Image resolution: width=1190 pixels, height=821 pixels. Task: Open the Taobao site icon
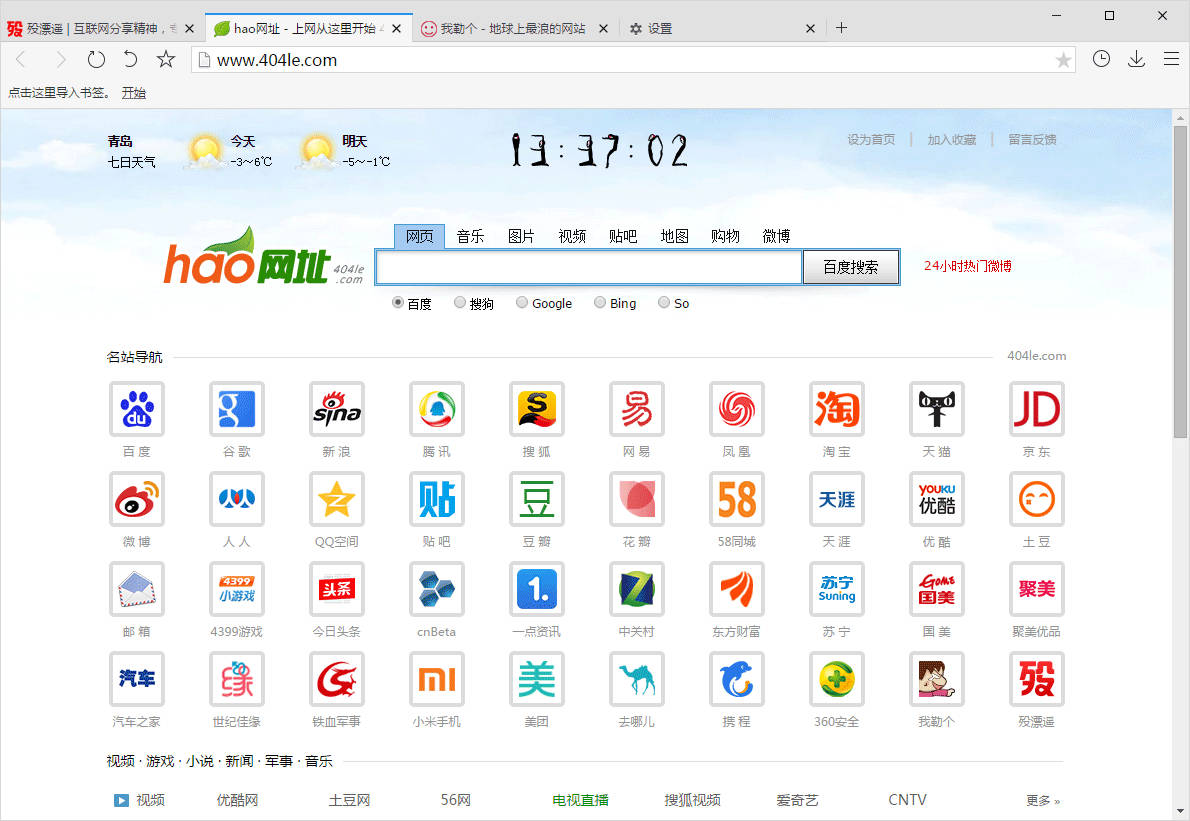pos(836,409)
